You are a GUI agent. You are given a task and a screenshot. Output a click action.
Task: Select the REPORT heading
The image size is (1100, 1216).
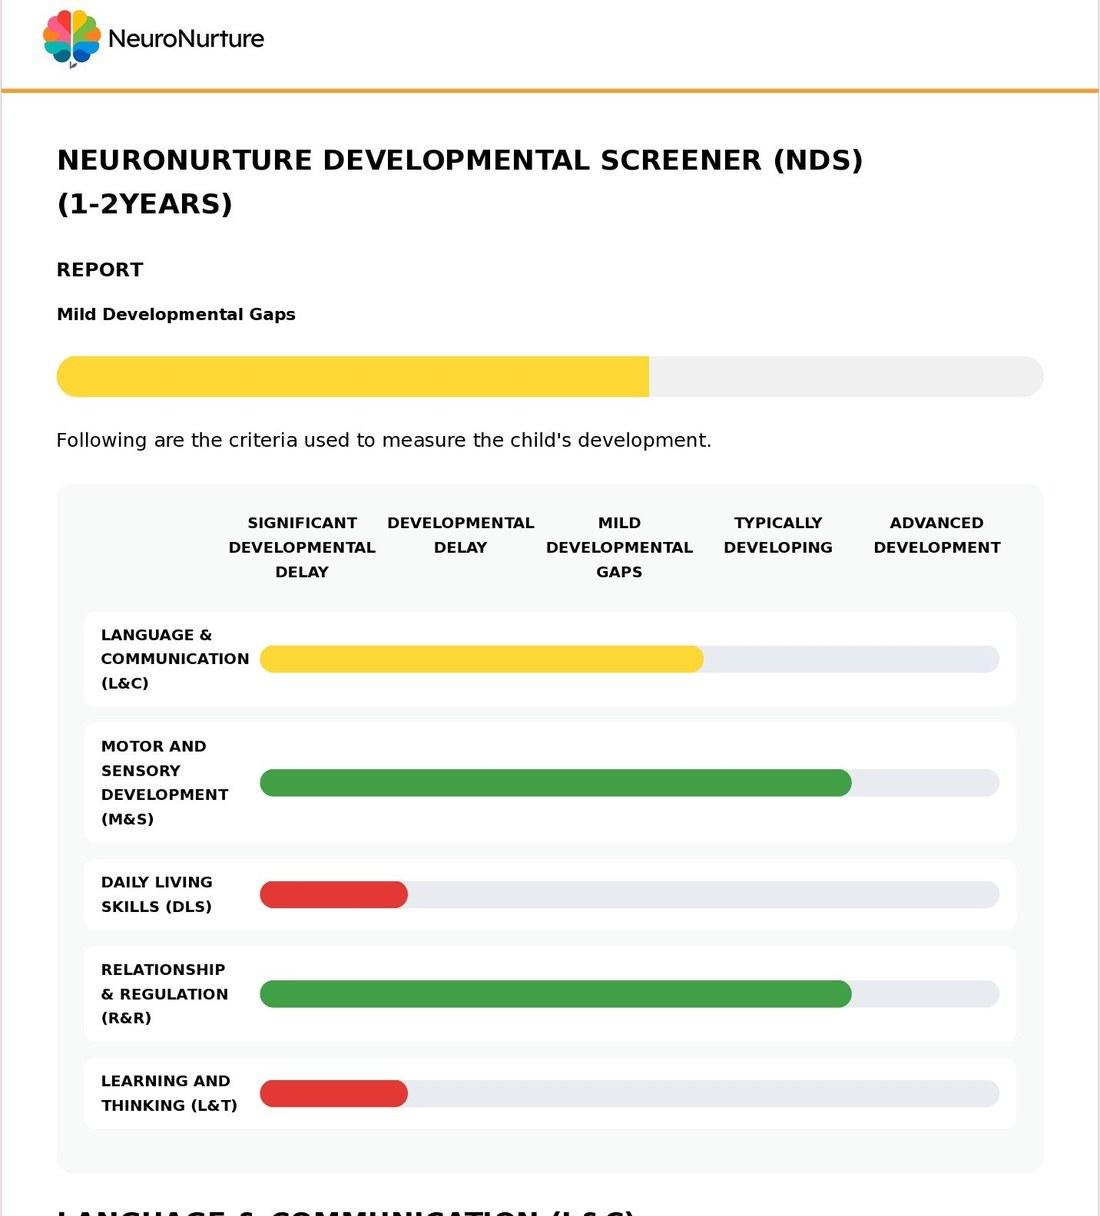tap(100, 270)
